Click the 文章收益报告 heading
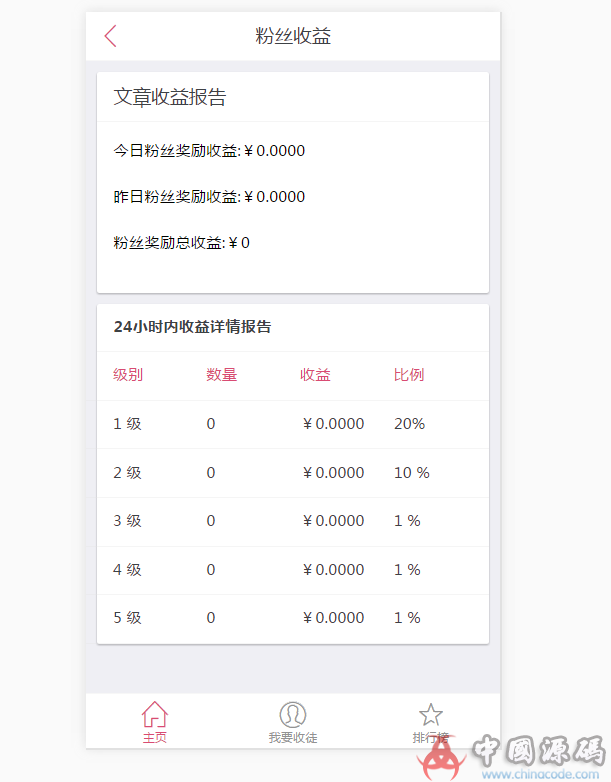Viewport: 611px width, 782px height. (170, 97)
